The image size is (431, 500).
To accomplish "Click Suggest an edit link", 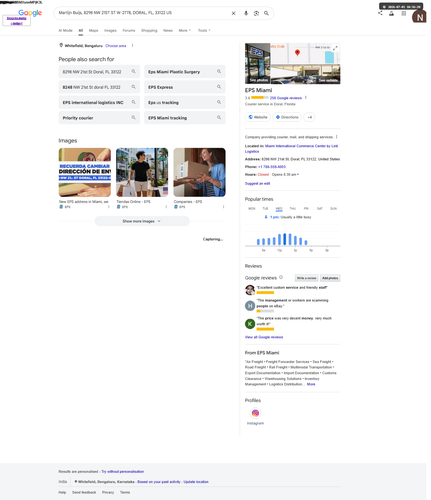I will tap(257, 183).
